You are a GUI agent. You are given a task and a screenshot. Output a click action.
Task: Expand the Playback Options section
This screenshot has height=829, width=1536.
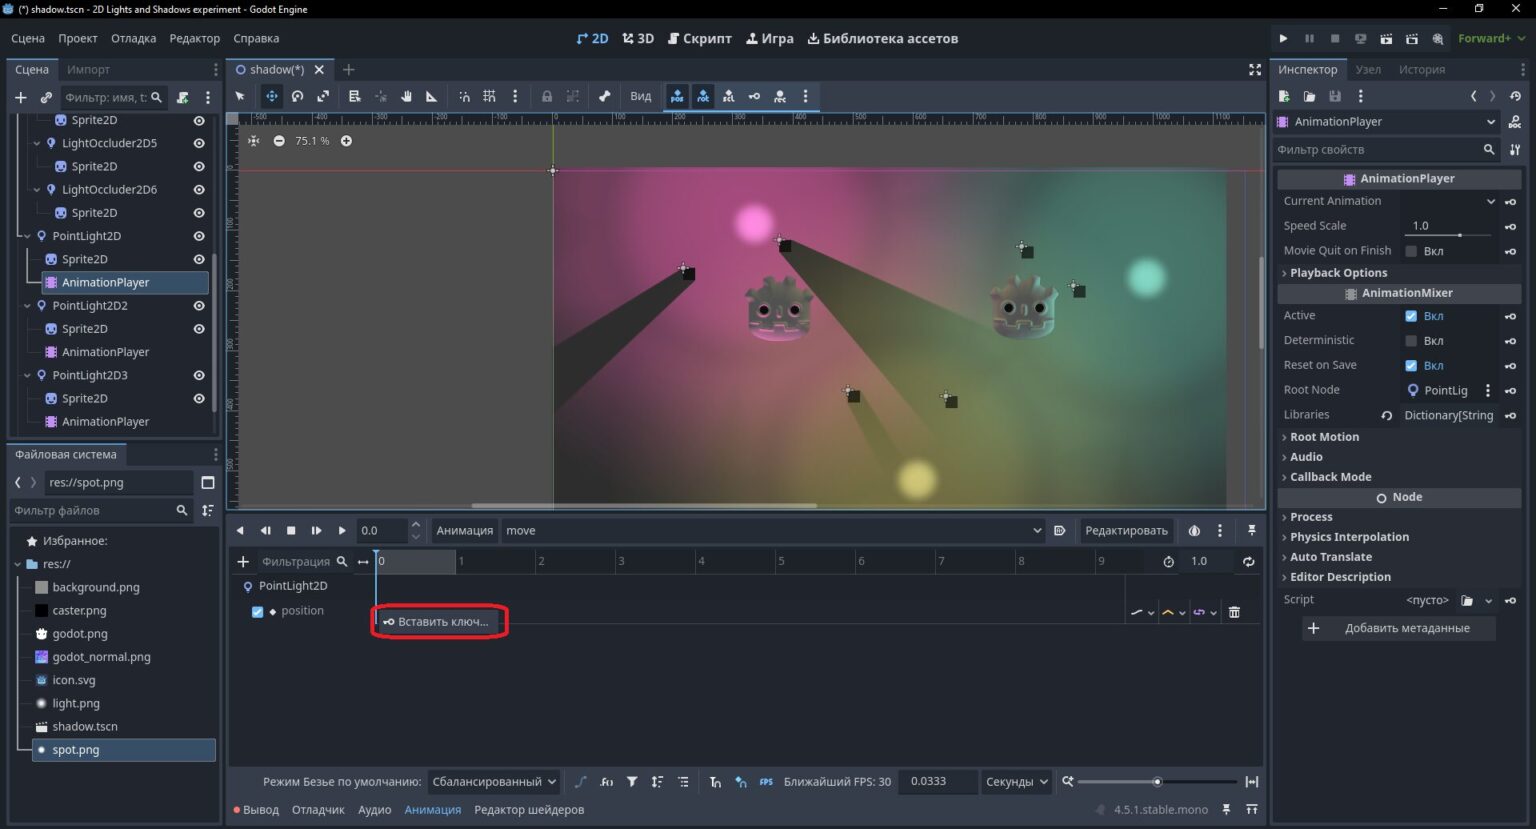(1338, 273)
